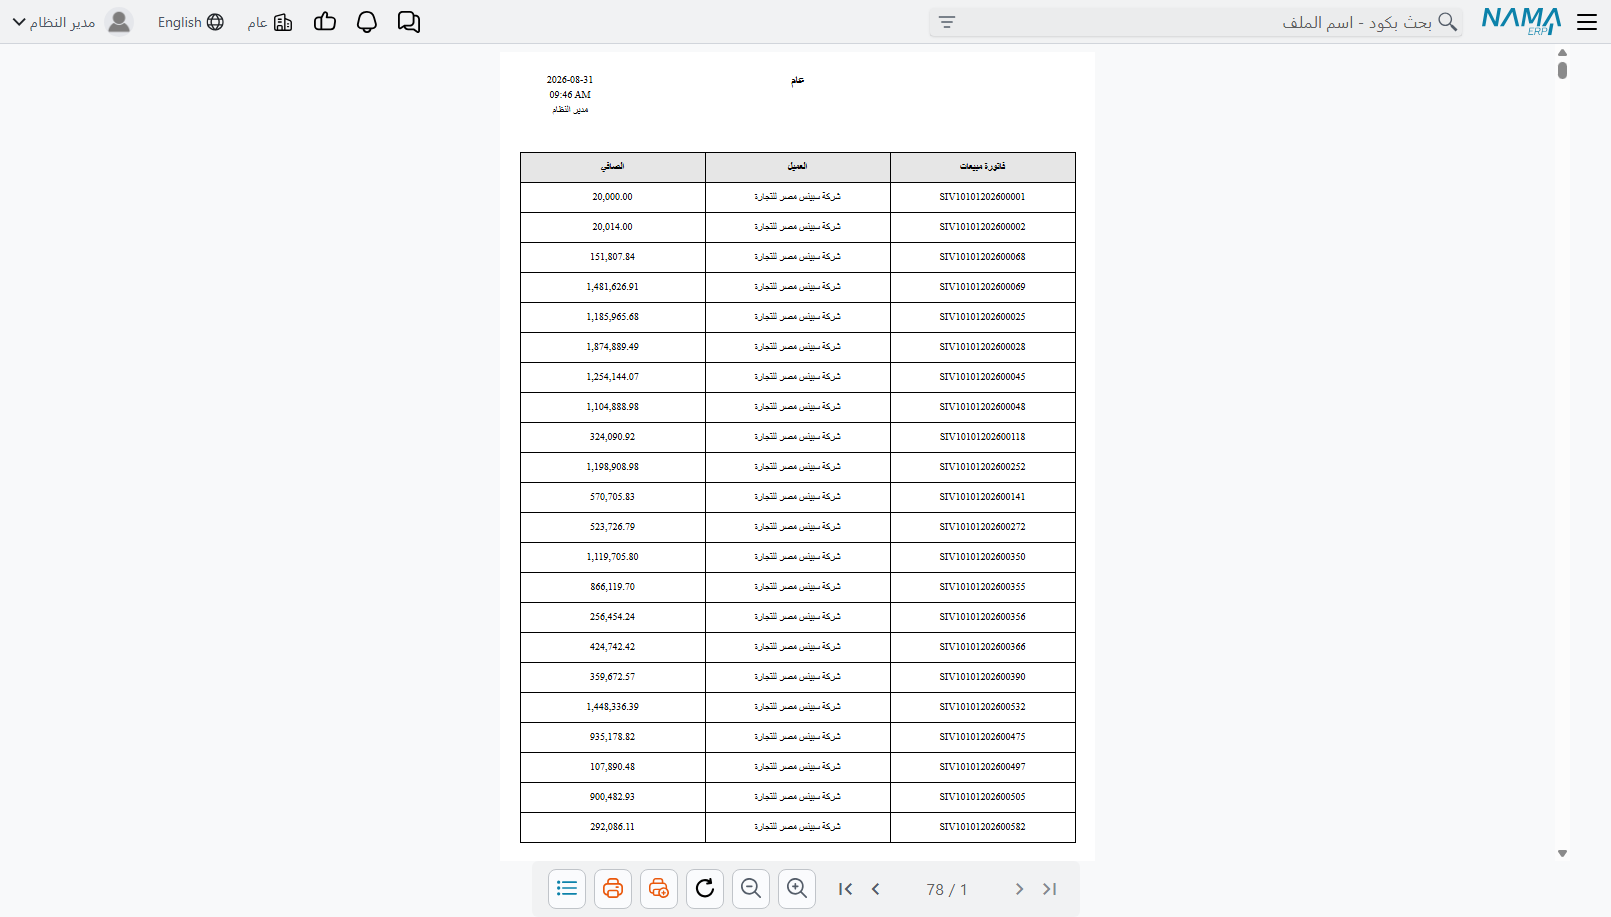Screen dimensions: 1611x917
Task: Select invoice SIV10101202600068
Action: [x=983, y=257]
